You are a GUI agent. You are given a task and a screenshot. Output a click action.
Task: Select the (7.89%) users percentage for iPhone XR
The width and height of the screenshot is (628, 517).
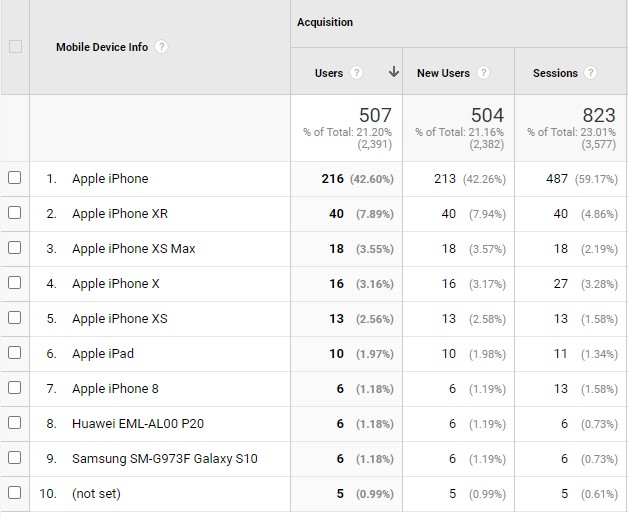point(375,214)
